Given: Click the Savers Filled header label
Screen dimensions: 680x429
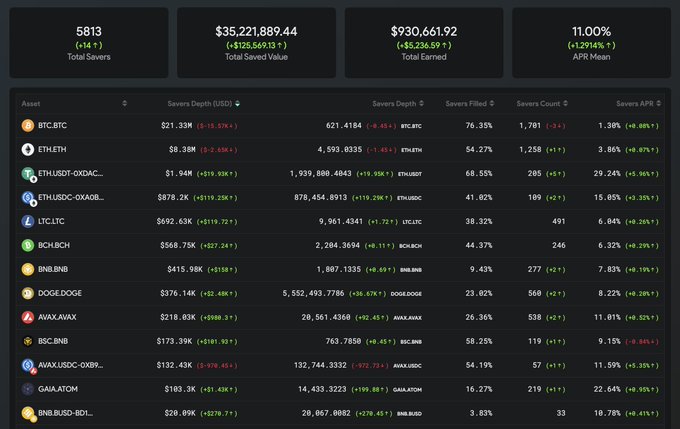Looking at the screenshot, I should 466,104.
